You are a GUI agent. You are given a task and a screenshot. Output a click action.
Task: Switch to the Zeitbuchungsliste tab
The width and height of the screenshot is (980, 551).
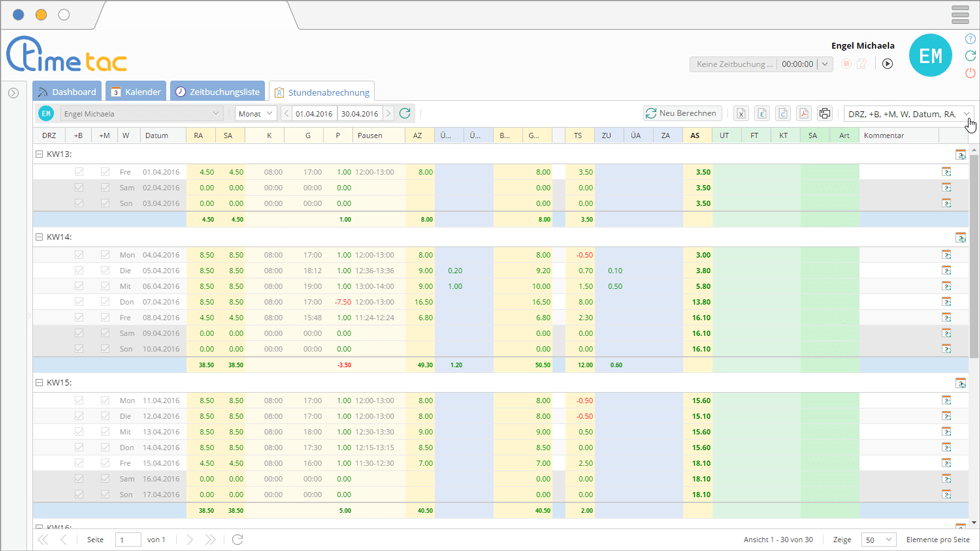(x=217, y=92)
